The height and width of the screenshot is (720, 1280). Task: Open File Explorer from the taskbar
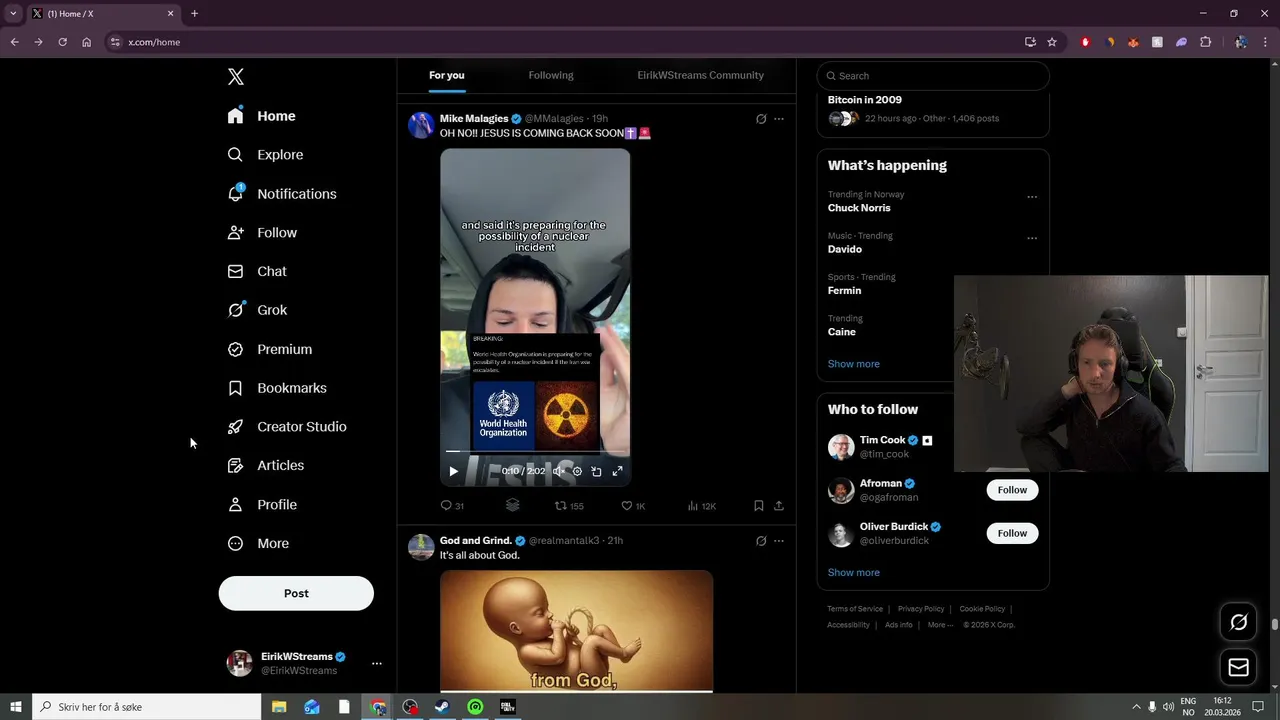tap(279, 707)
